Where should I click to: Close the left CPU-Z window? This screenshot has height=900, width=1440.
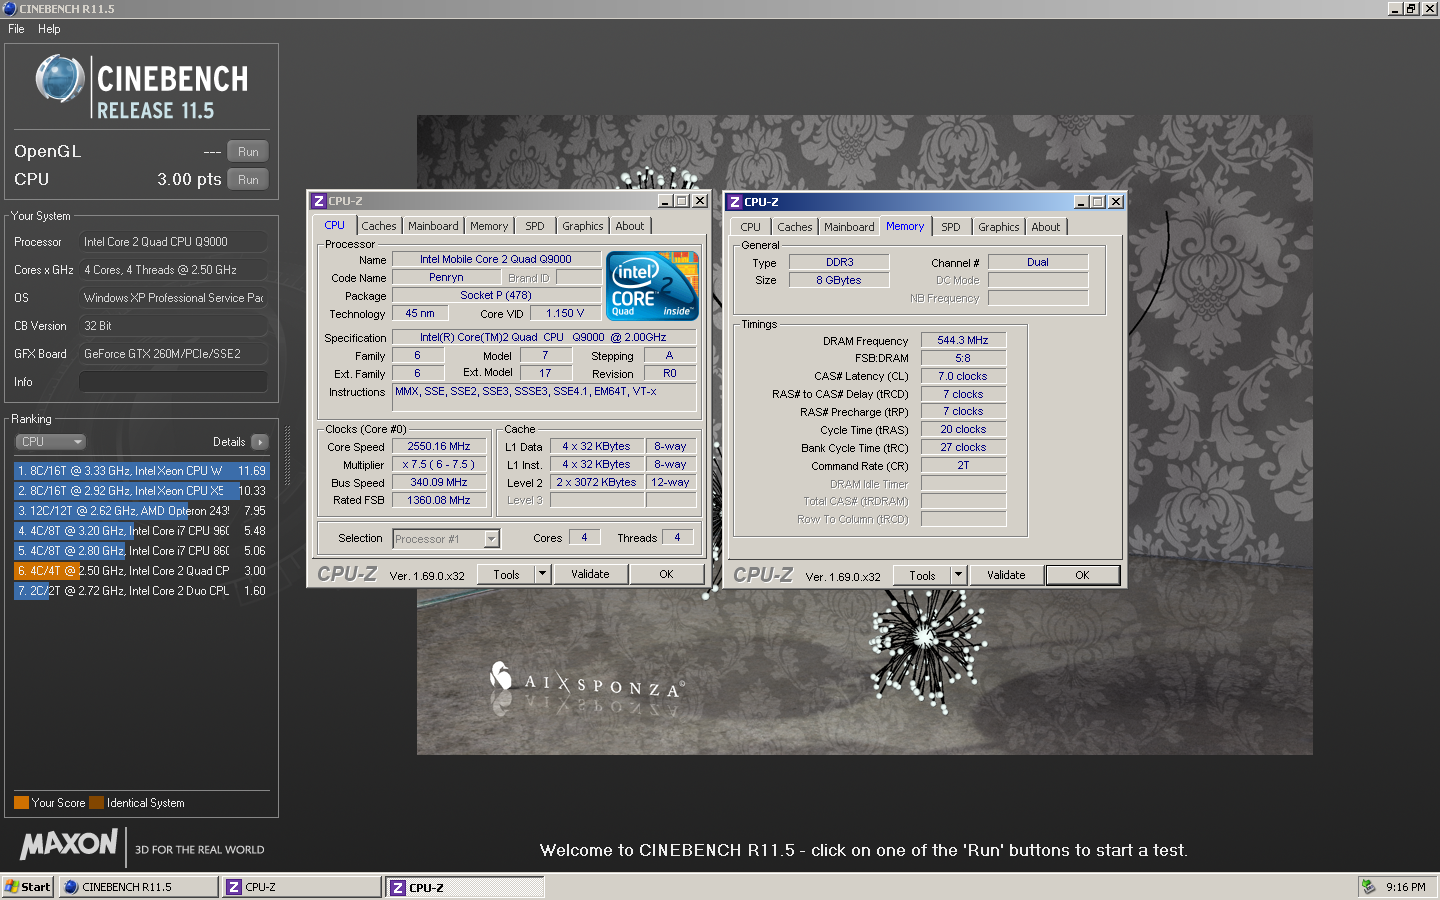[x=700, y=201]
